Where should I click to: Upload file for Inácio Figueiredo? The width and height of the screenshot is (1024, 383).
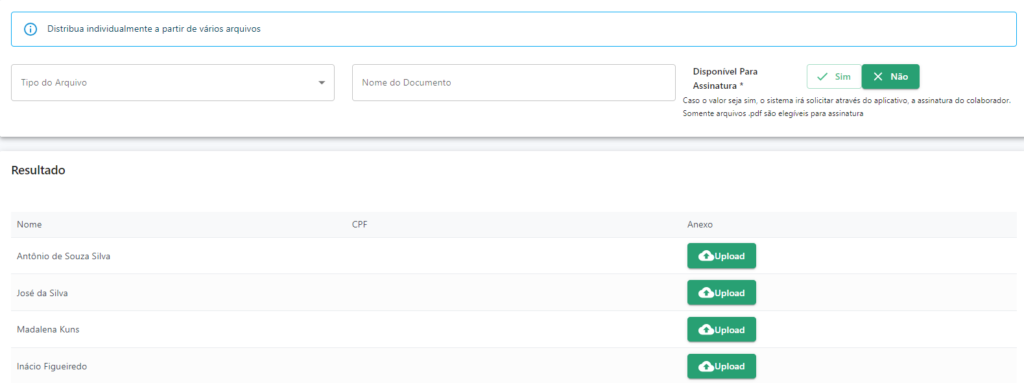click(722, 367)
